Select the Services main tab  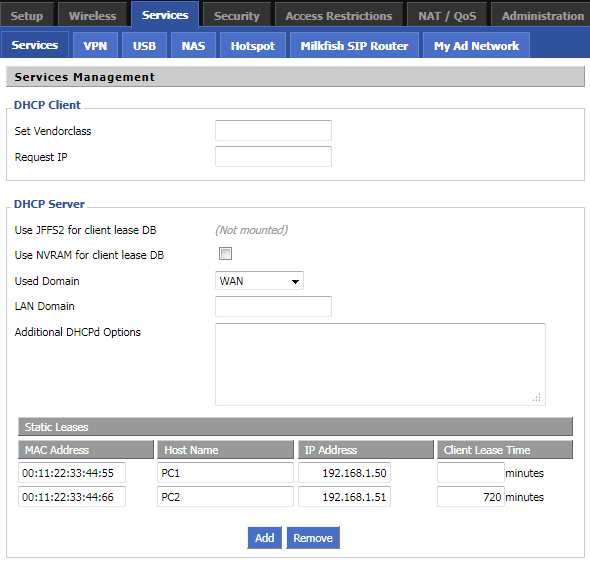point(165,15)
